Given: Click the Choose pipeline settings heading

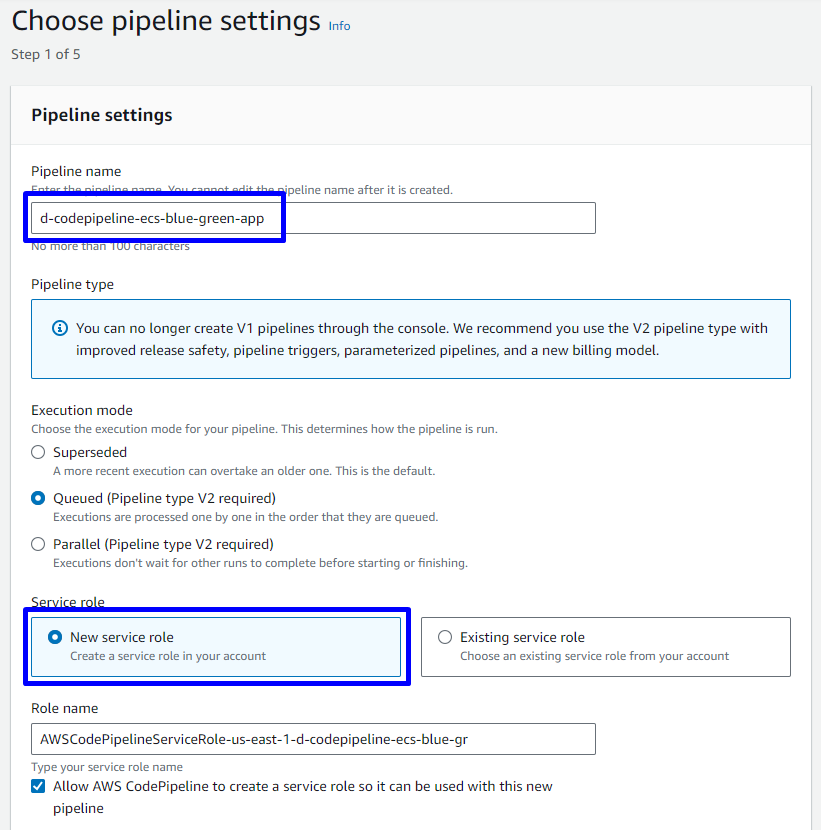Looking at the screenshot, I should tap(166, 22).
